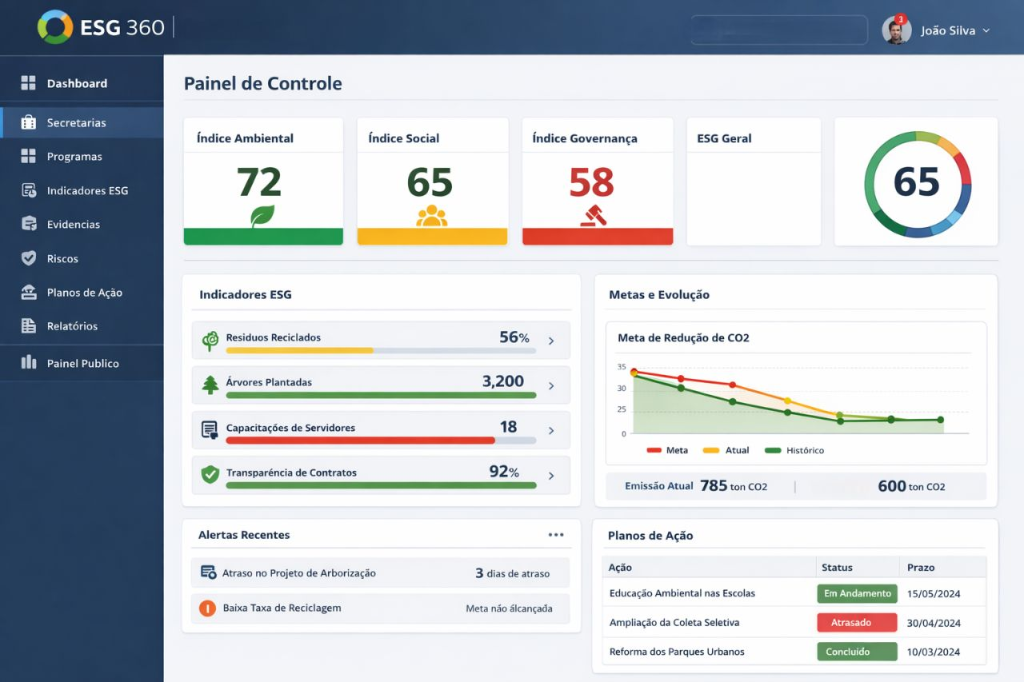Click the gavel icon under Índice Governança
The height and width of the screenshot is (682, 1024).
pos(594,216)
